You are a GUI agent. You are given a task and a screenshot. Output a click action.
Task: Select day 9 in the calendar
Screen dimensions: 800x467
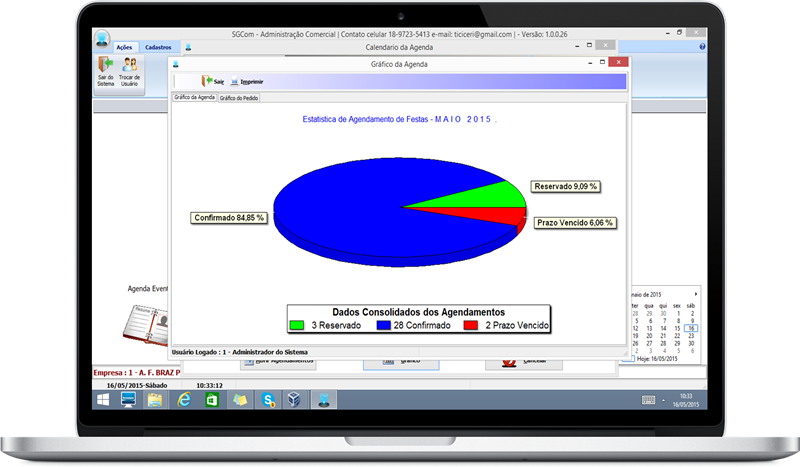tap(692, 321)
